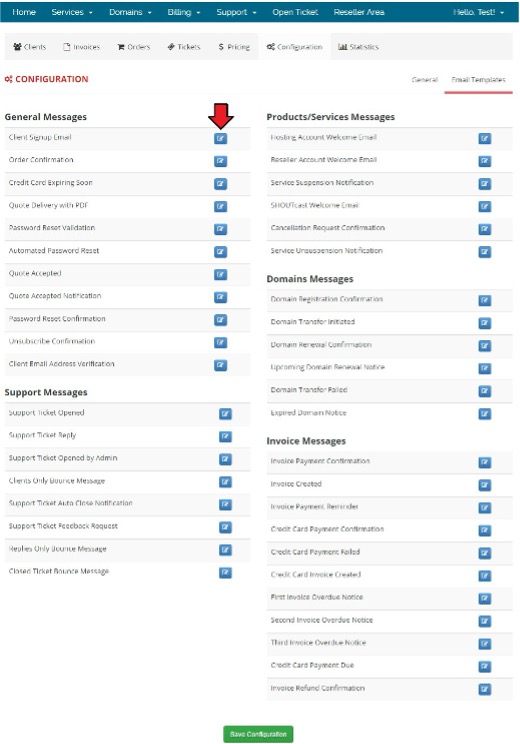Expand the Hello, Test! user menu
The height and width of the screenshot is (744, 520).
(x=478, y=12)
